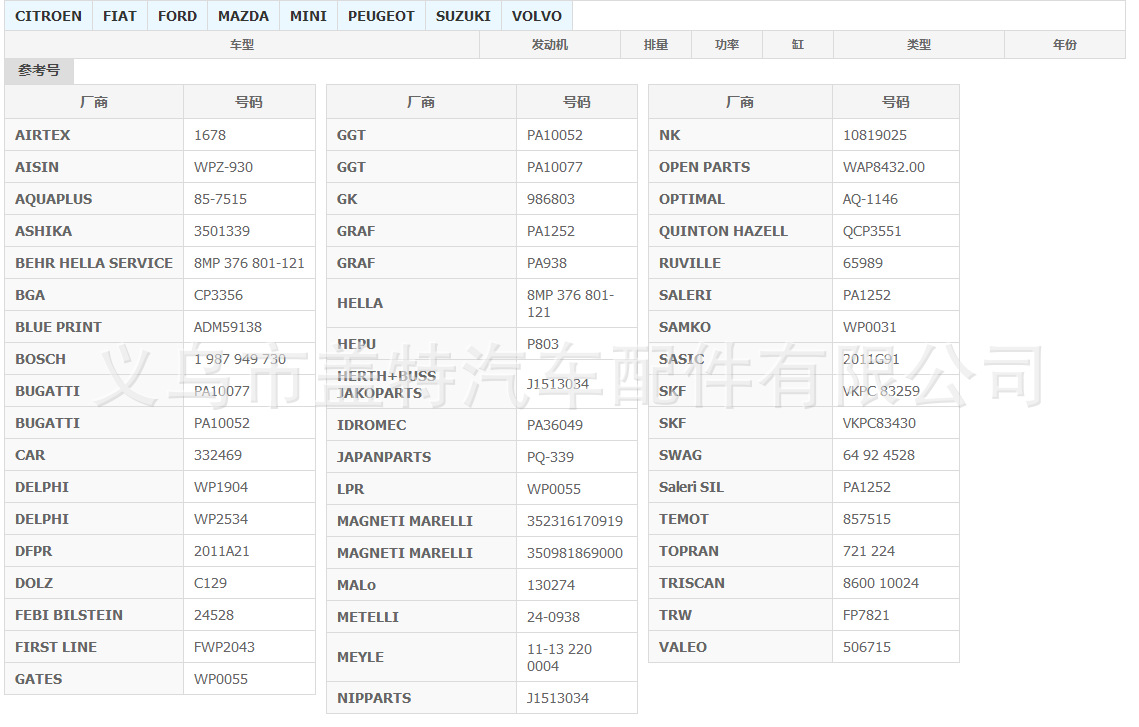Image resolution: width=1139 pixels, height=727 pixels.
Task: Open the SUZUKI tab
Action: 463,16
